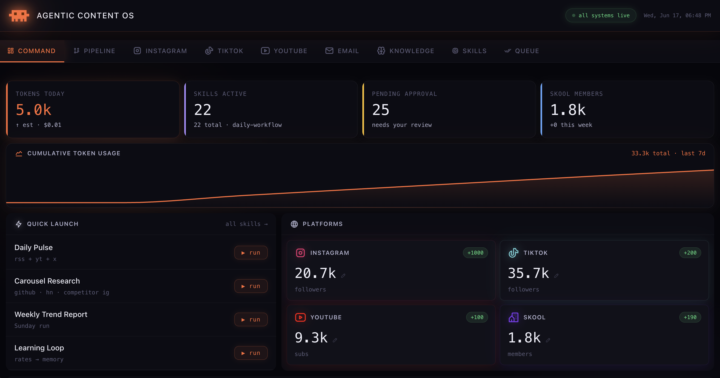The height and width of the screenshot is (378, 720).
Task: Open the Tokens Today stat card
Action: tap(93, 109)
